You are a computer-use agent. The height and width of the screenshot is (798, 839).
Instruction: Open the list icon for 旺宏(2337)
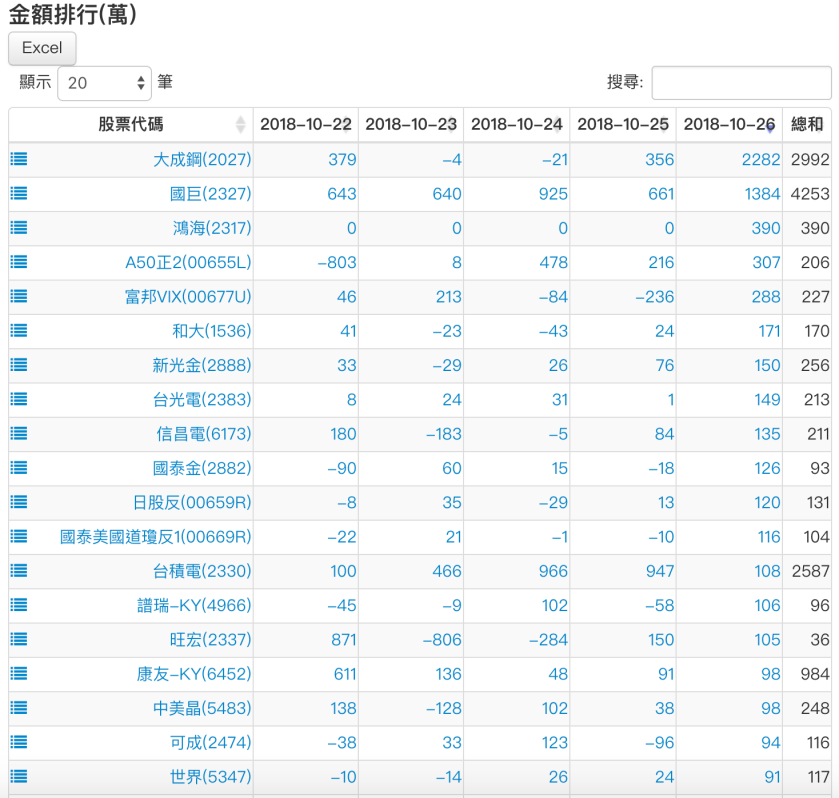(19, 639)
